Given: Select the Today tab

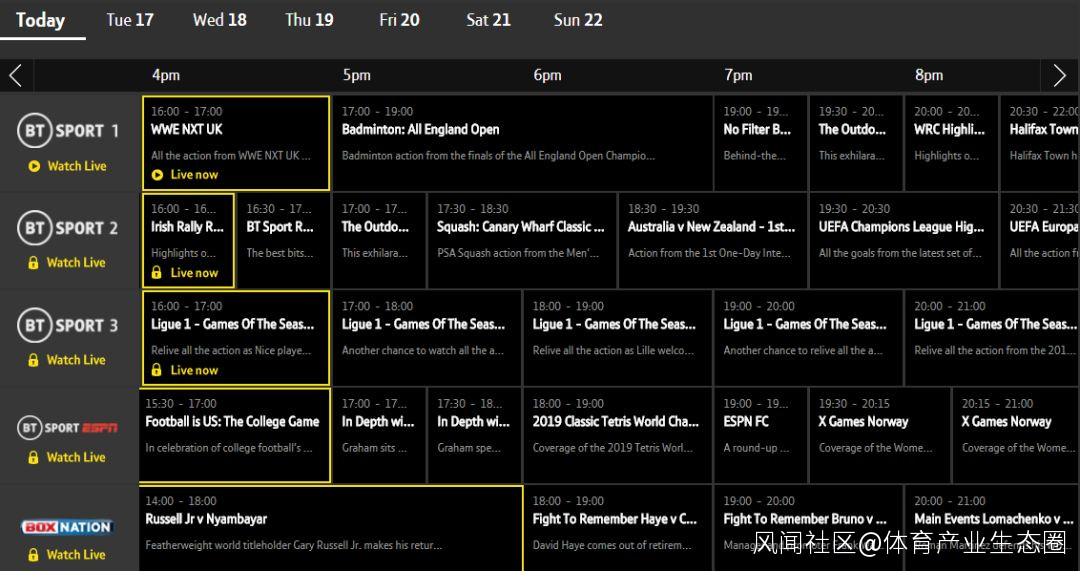Looking at the screenshot, I should coord(41,21).
